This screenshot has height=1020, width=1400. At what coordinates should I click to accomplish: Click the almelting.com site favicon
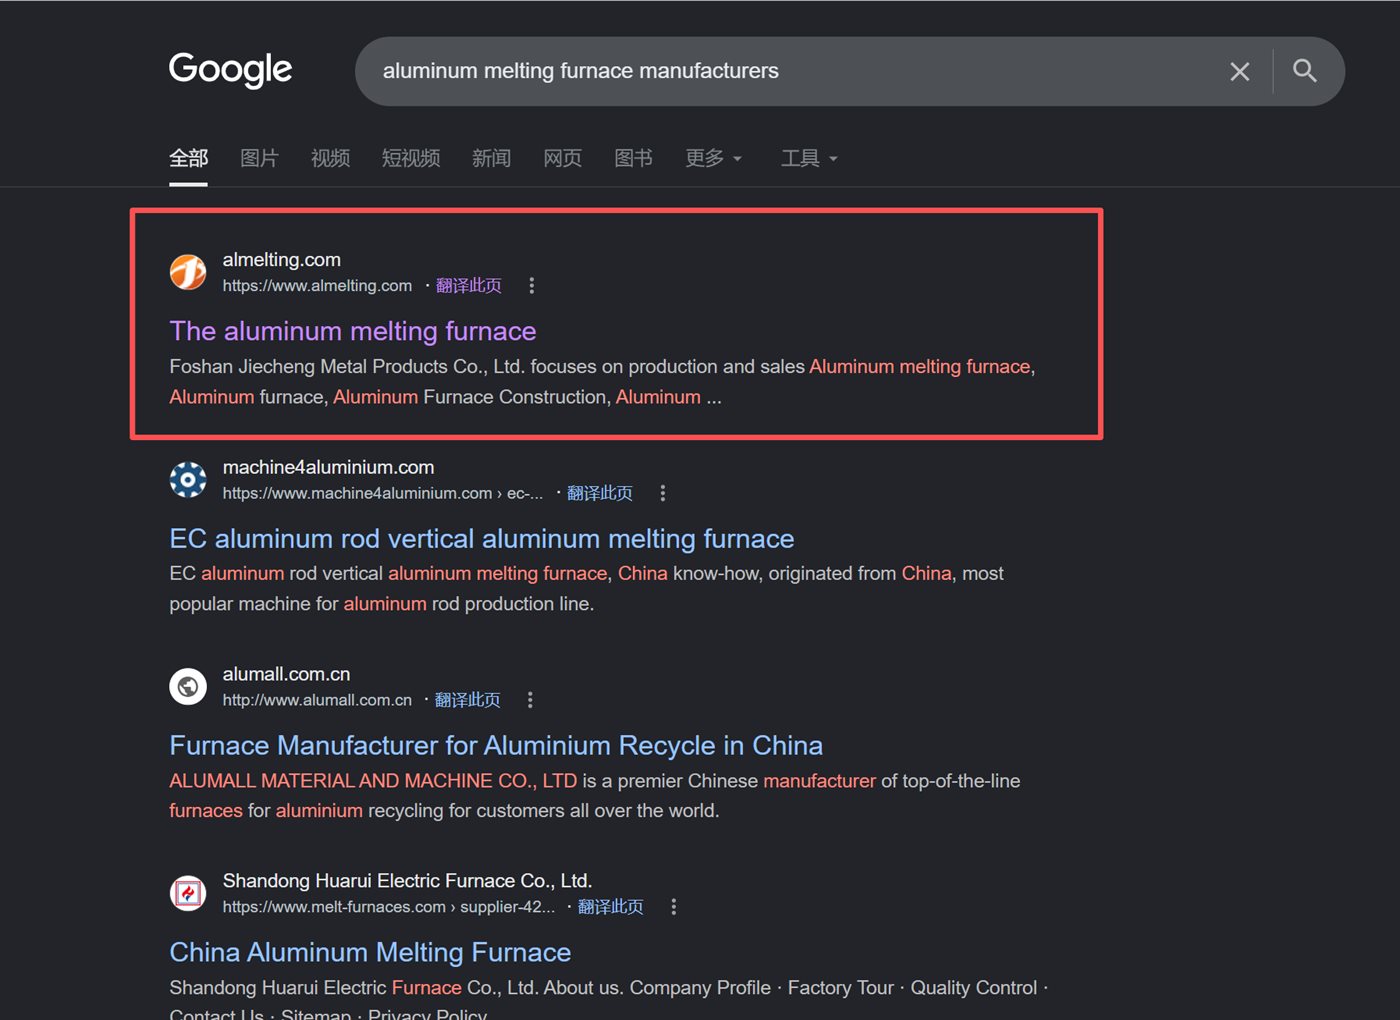tap(188, 272)
